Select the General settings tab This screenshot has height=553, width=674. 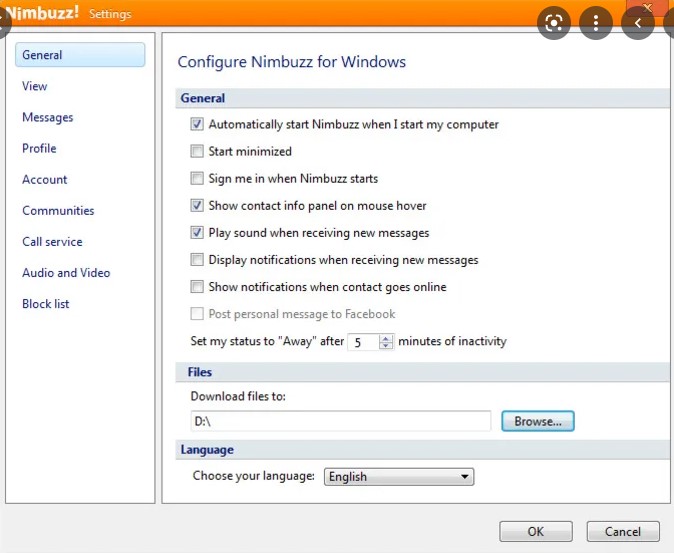click(80, 55)
